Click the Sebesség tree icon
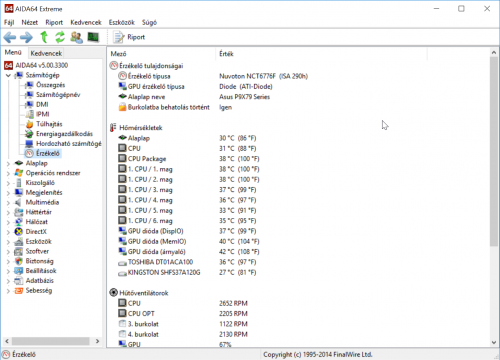This screenshot has width=500, height=360. [x=19, y=290]
